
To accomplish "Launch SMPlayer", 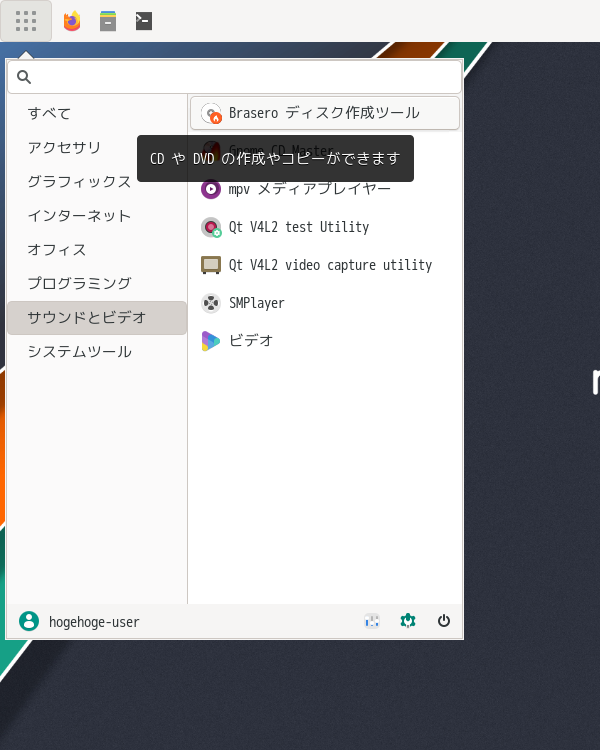I will click(x=325, y=303).
